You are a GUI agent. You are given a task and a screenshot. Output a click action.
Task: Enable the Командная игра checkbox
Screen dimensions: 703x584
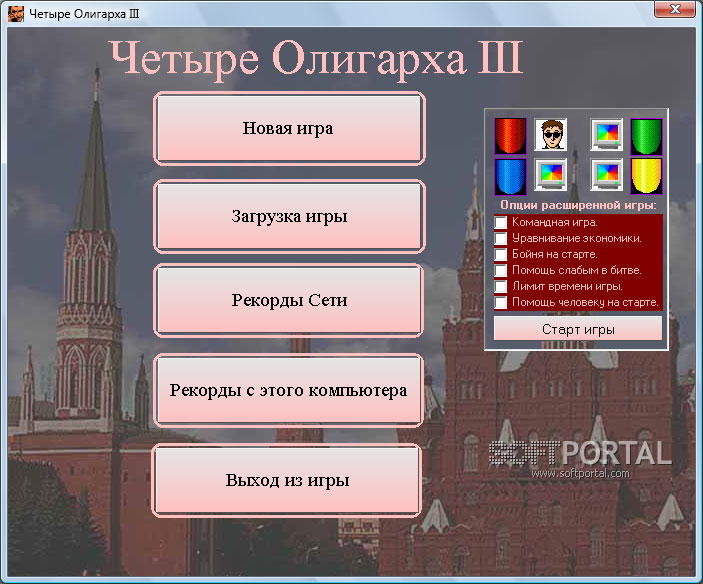click(x=500, y=222)
